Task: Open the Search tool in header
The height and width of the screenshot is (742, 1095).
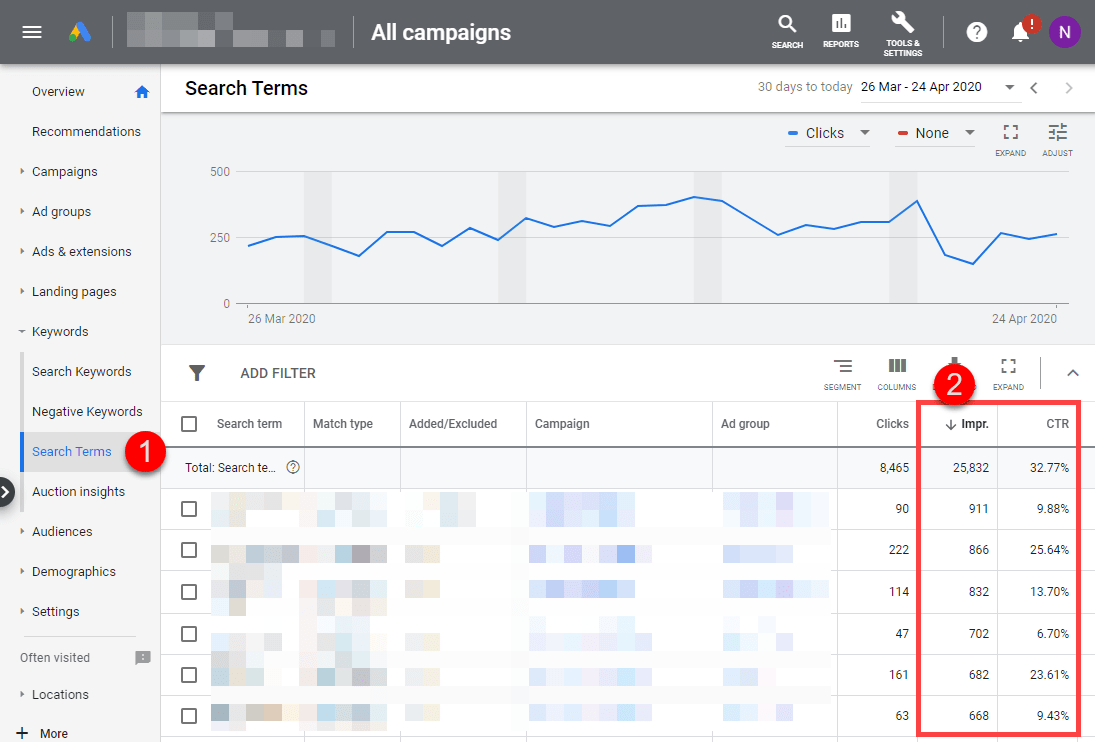Action: [787, 31]
